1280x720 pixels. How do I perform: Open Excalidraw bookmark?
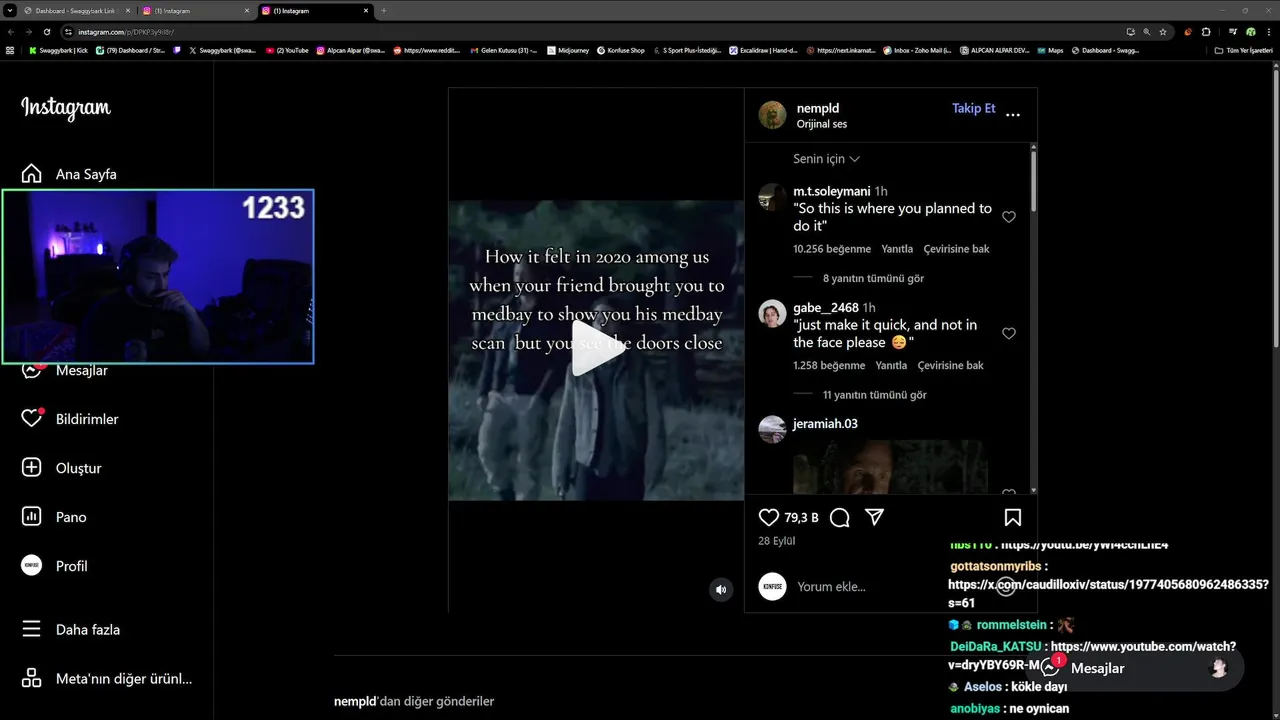pos(763,50)
